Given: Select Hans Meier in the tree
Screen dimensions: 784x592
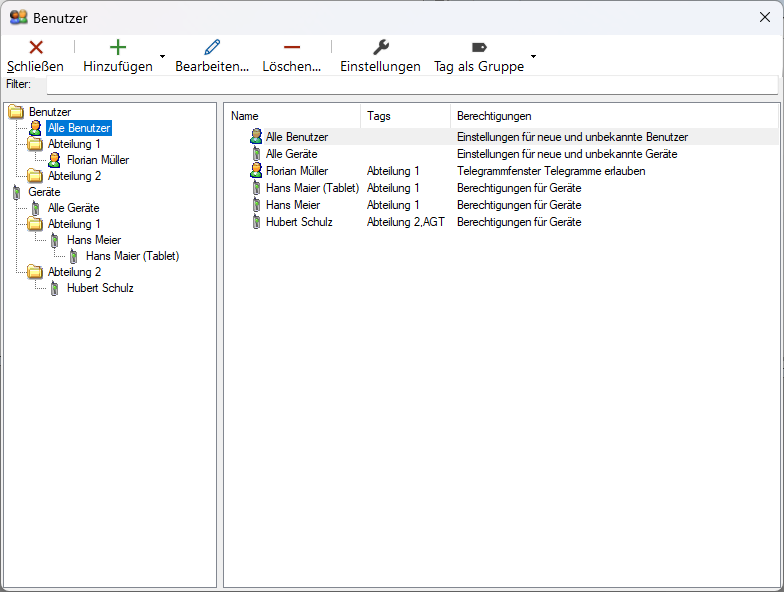Looking at the screenshot, I should point(94,240).
